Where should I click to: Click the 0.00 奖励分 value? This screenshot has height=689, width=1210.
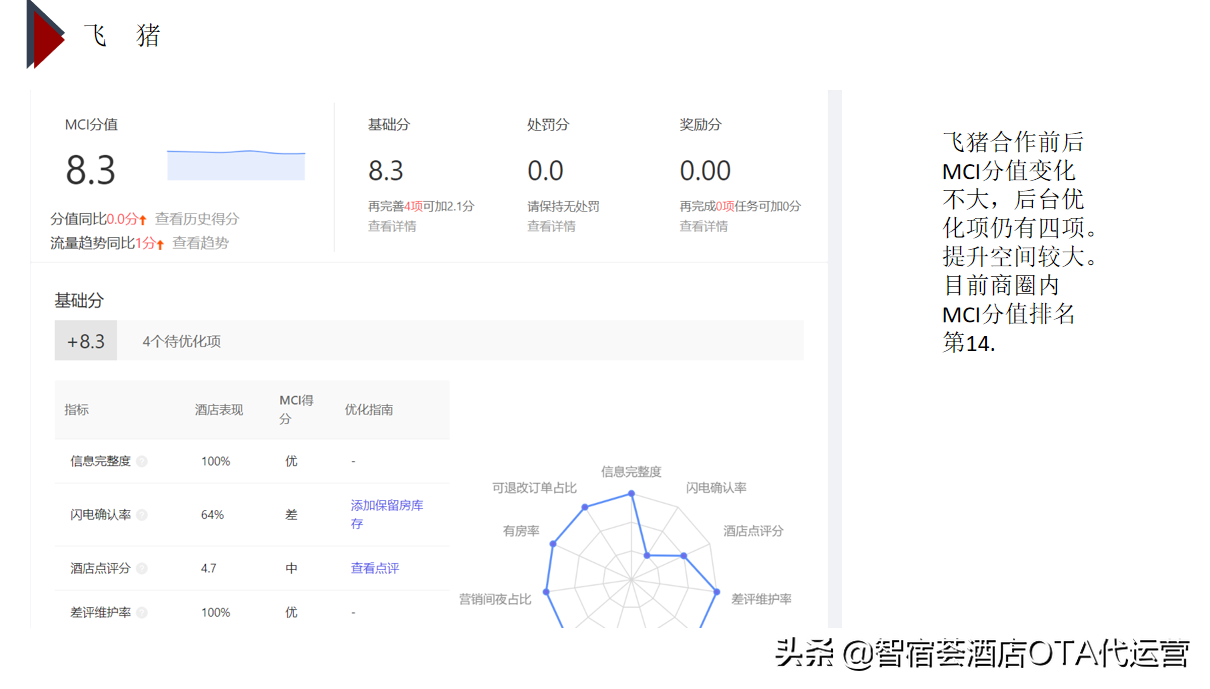[705, 171]
